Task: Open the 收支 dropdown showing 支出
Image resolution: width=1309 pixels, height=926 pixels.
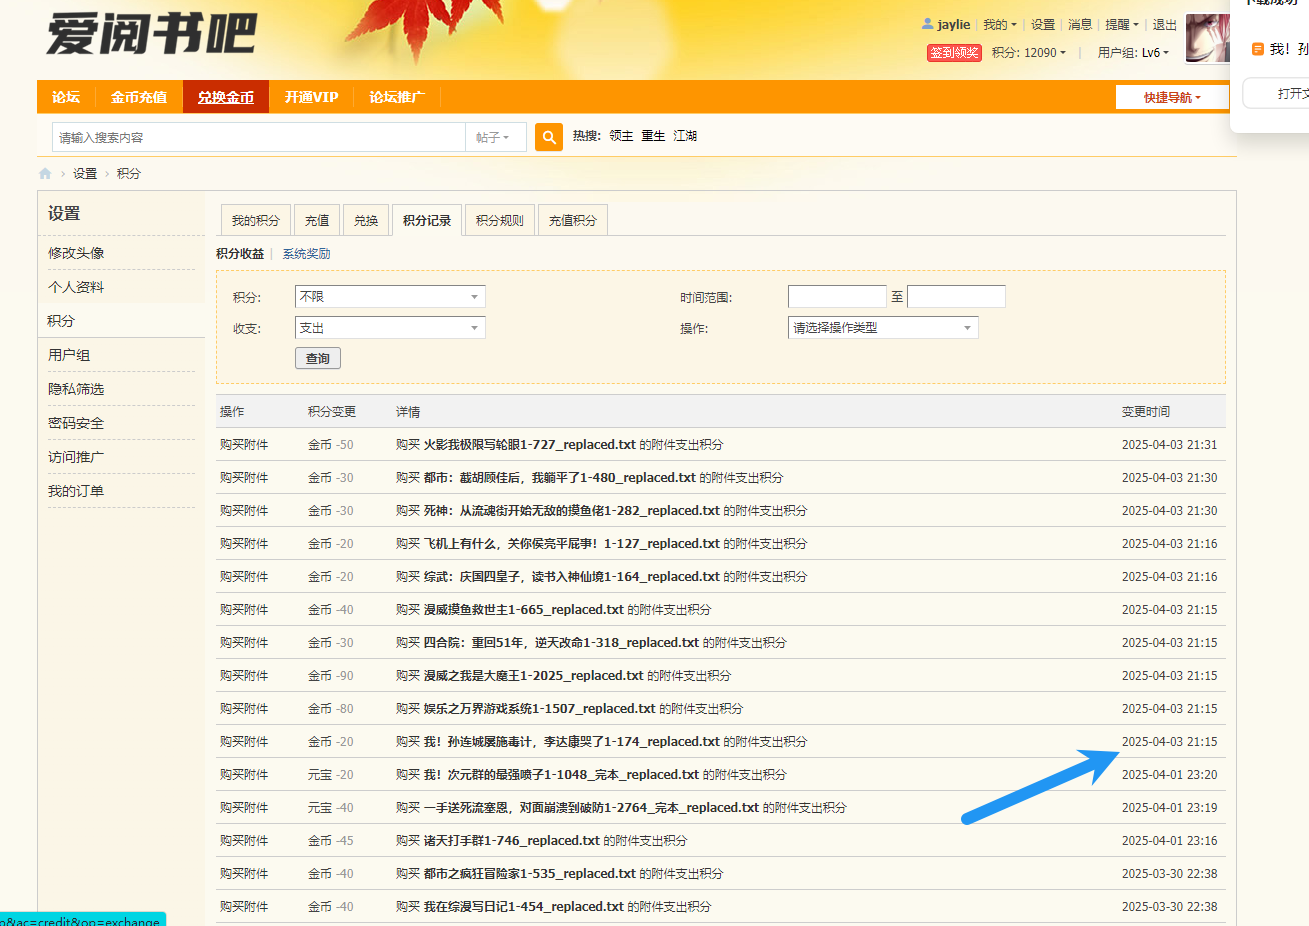Action: [x=390, y=328]
